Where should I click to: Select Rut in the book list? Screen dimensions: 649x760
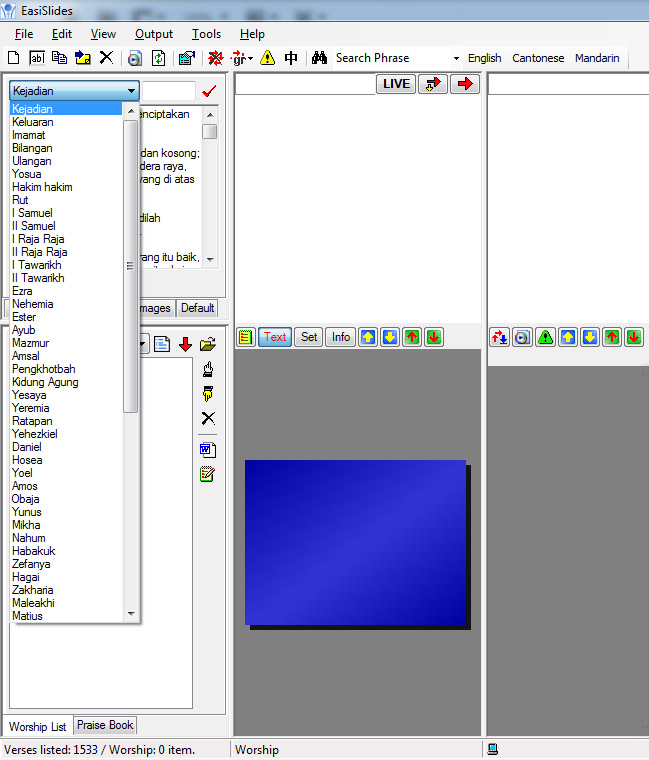[x=66, y=200]
